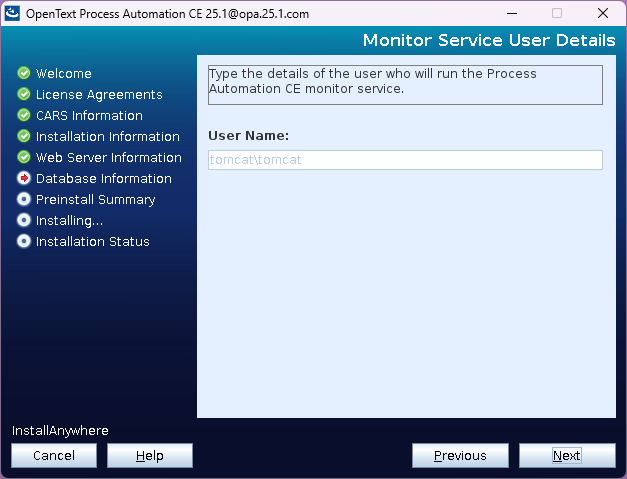
Task: Click the instruction text about monitor service user
Action: [373, 81]
